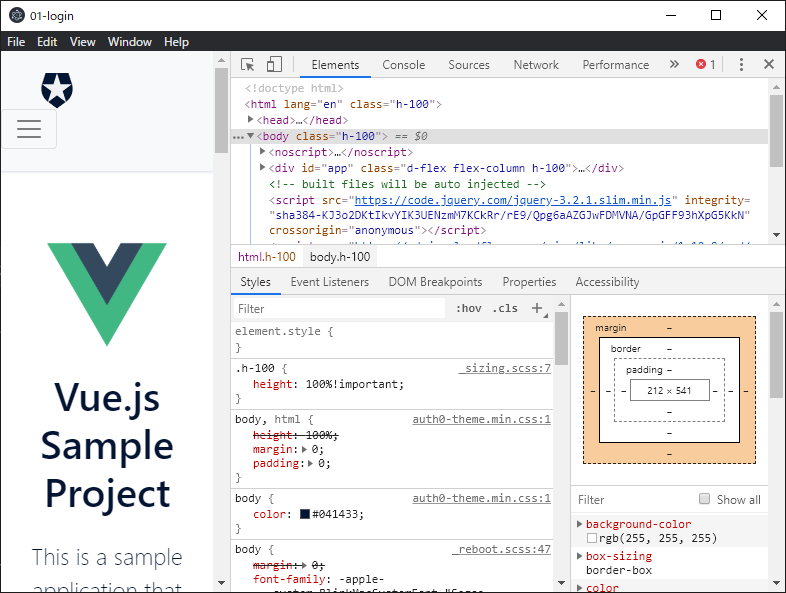Expand the box-sizing computed property

point(579,556)
